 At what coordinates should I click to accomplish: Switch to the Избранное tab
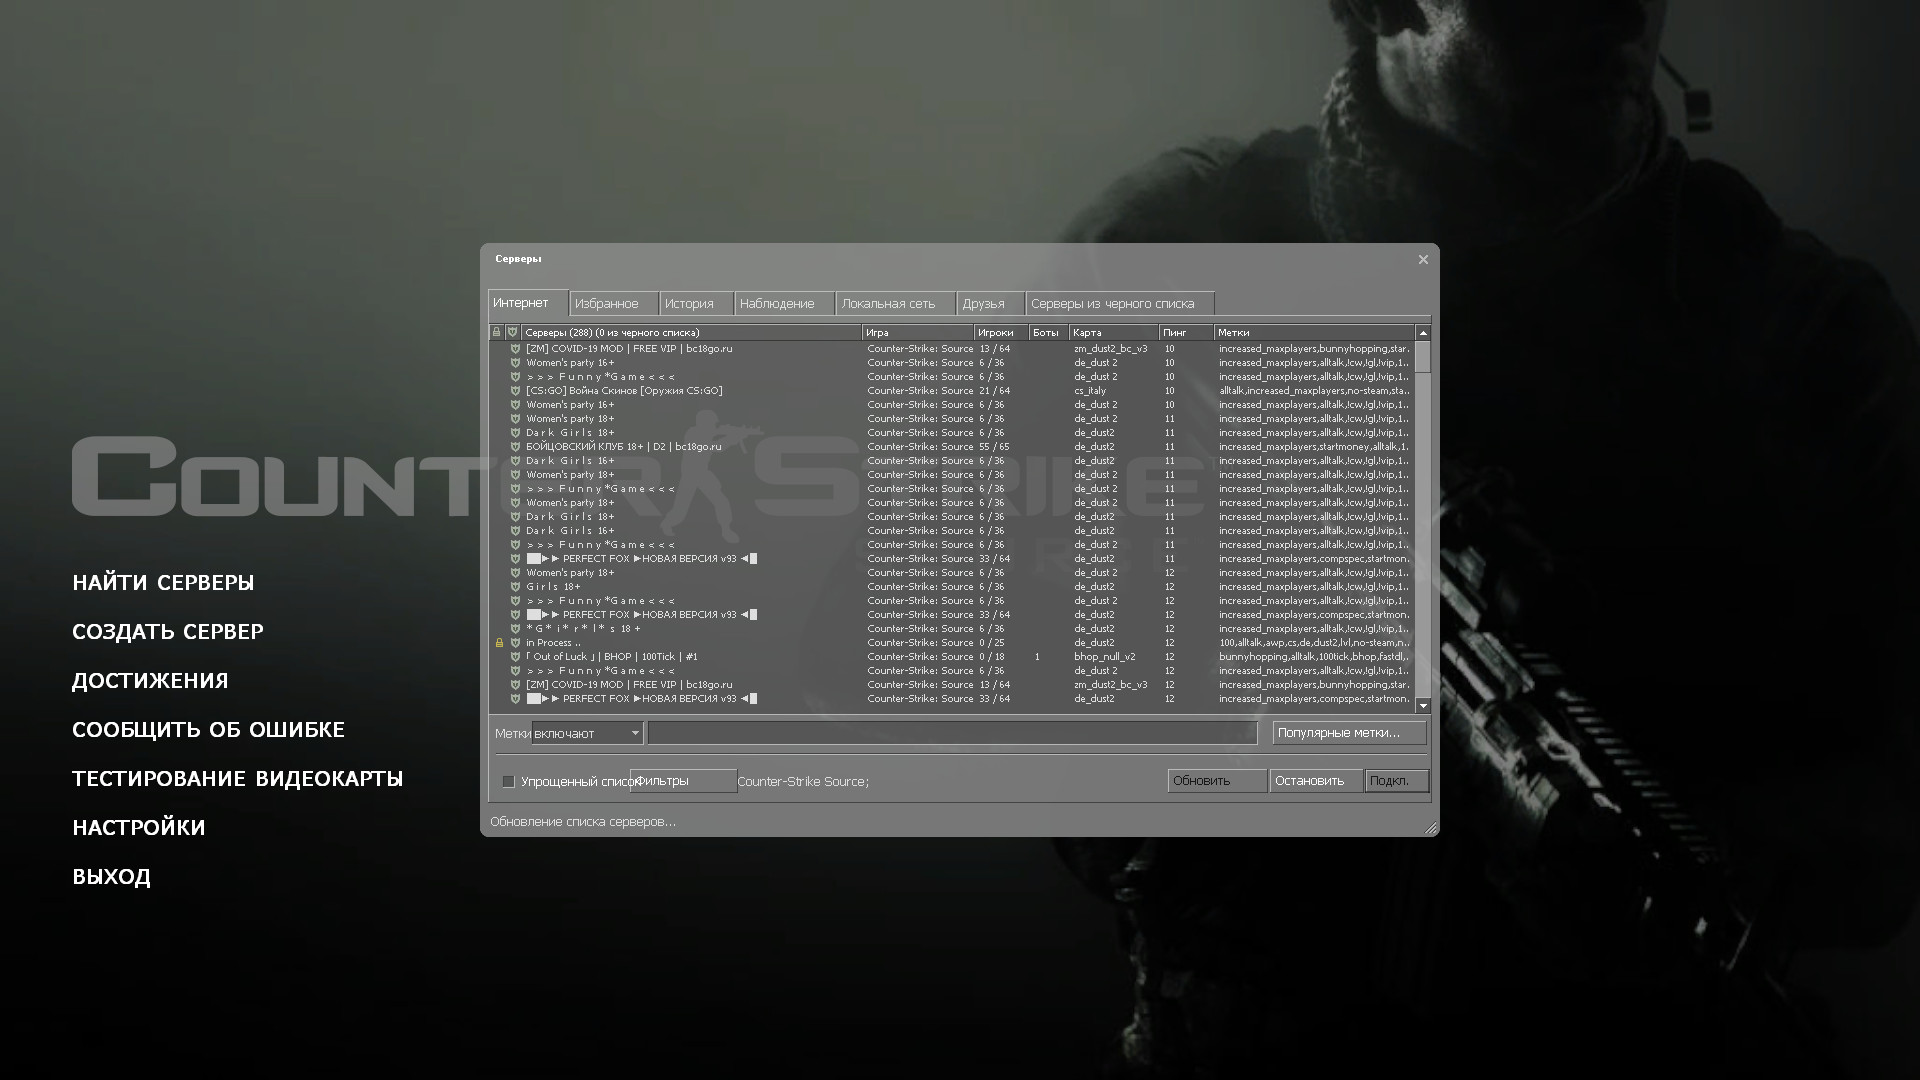point(614,303)
